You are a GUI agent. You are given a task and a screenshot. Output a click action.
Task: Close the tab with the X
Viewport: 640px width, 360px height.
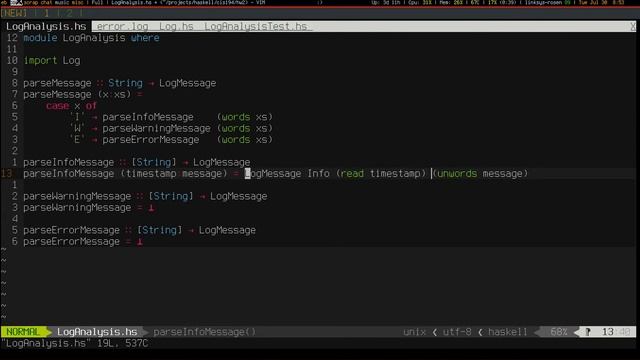click(x=633, y=27)
